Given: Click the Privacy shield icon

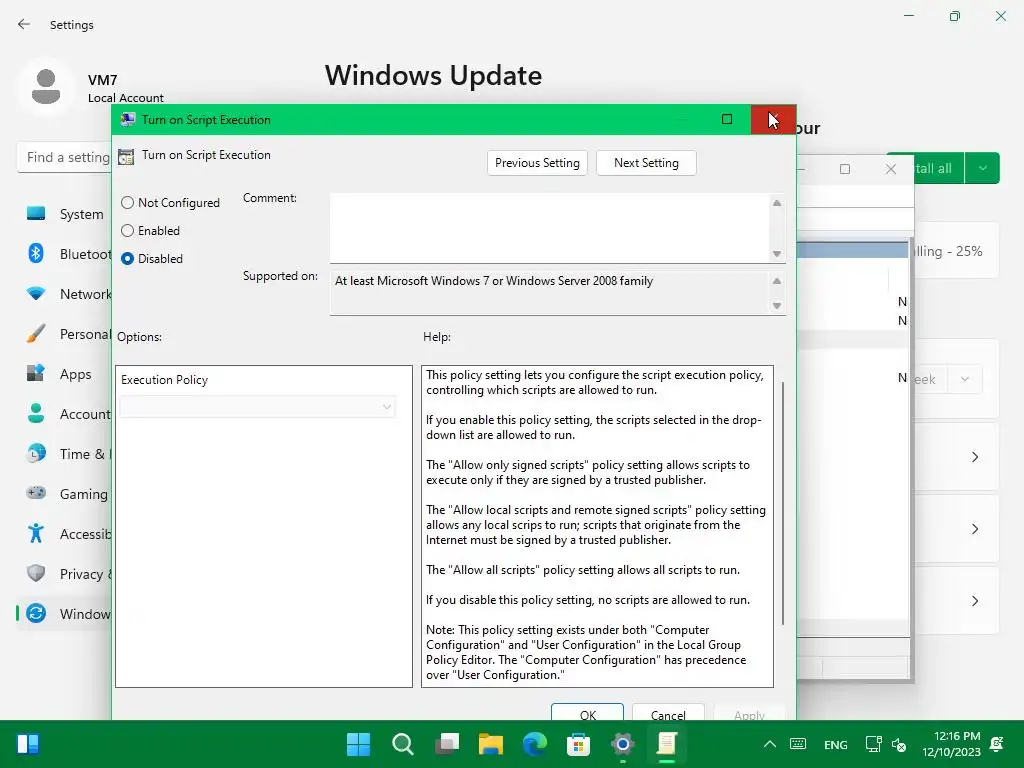Looking at the screenshot, I should pos(36,573).
